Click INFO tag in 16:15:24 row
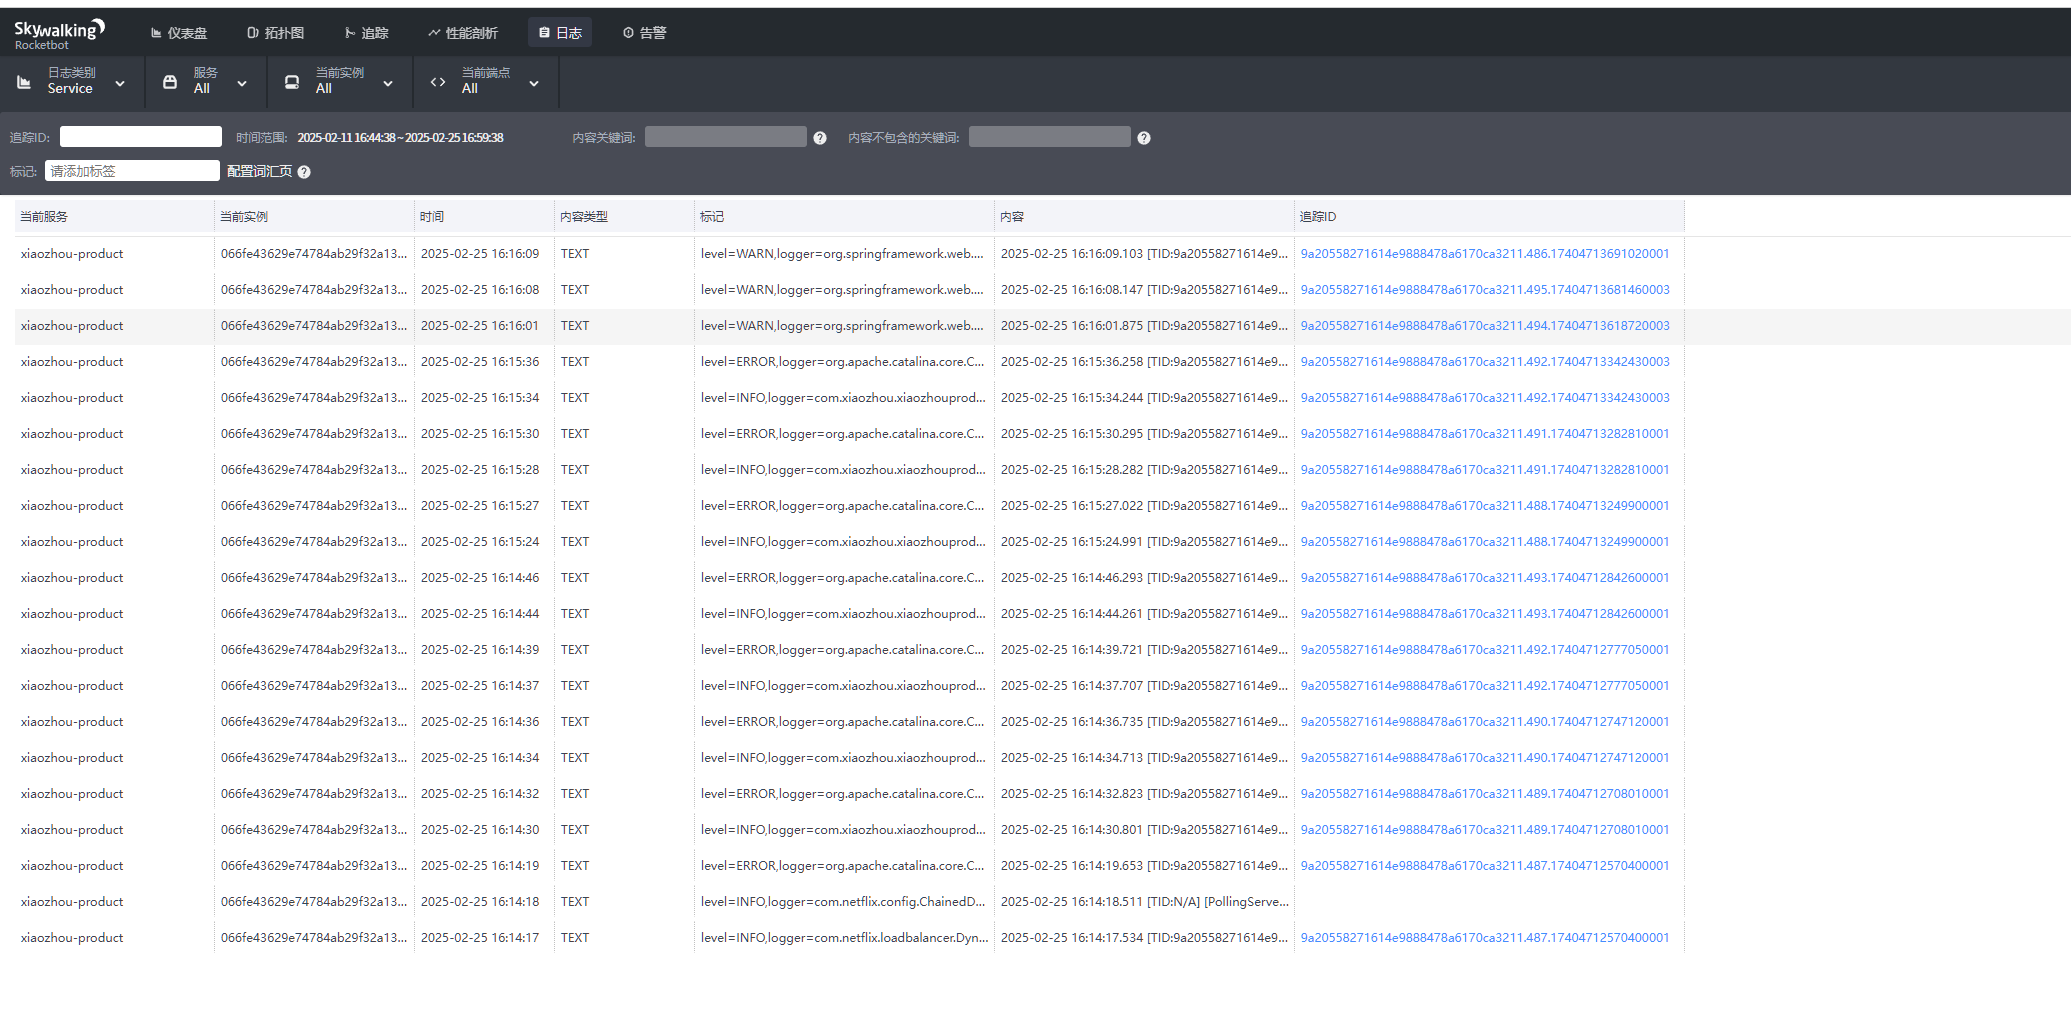 tap(843, 542)
